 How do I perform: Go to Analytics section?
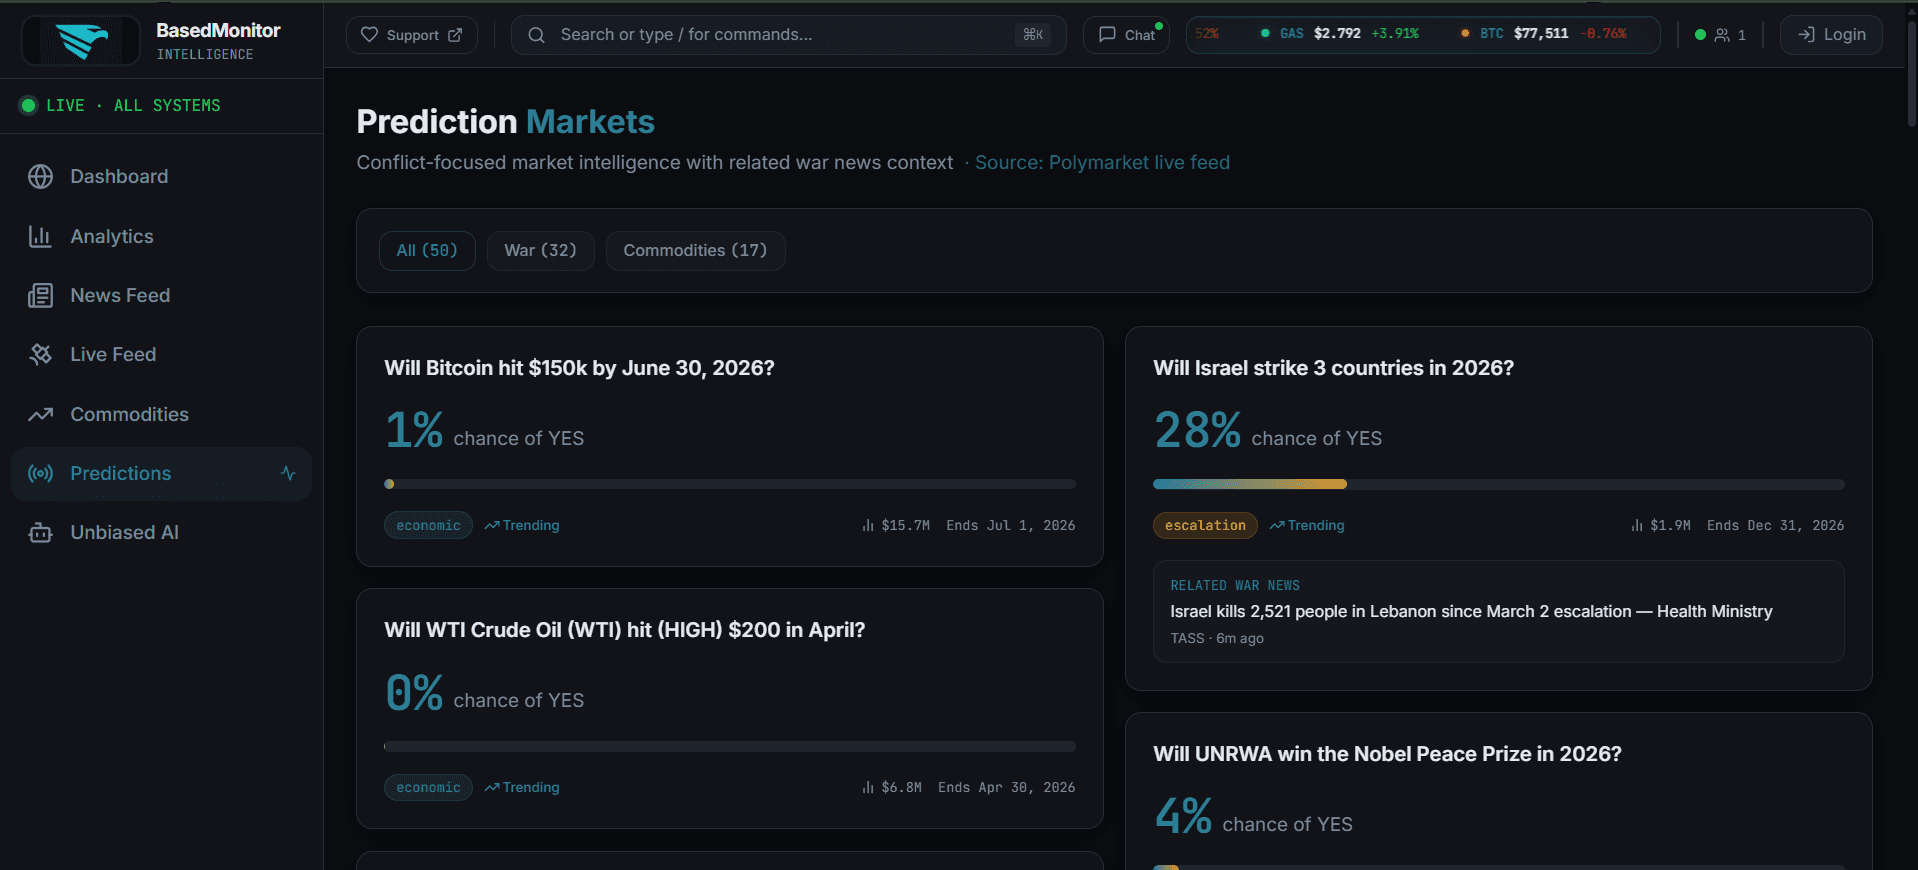point(161,237)
